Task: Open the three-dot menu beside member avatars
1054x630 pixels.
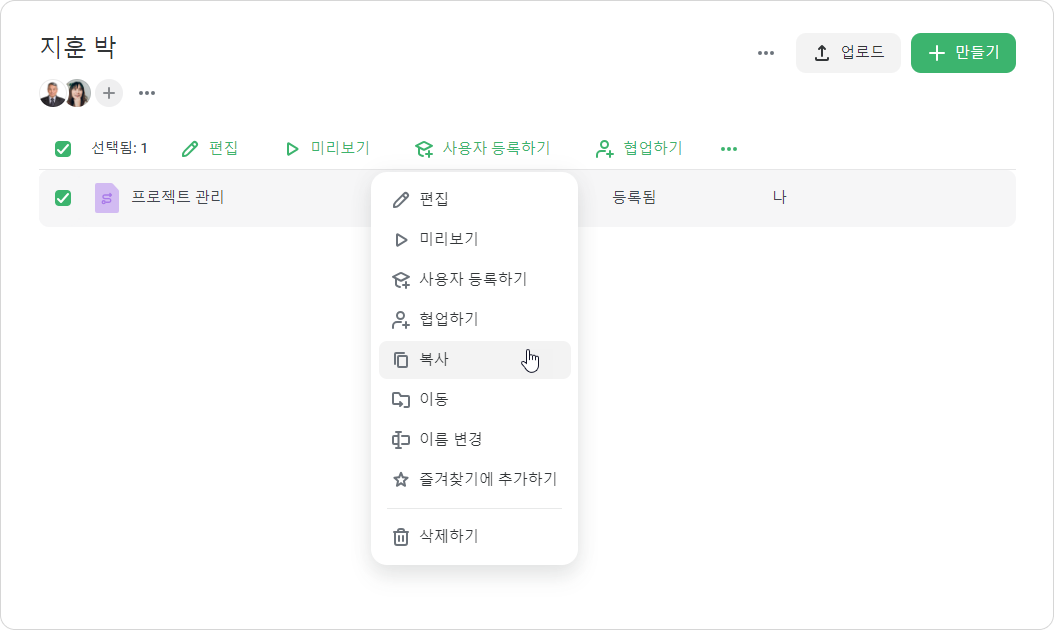Action: click(x=147, y=93)
